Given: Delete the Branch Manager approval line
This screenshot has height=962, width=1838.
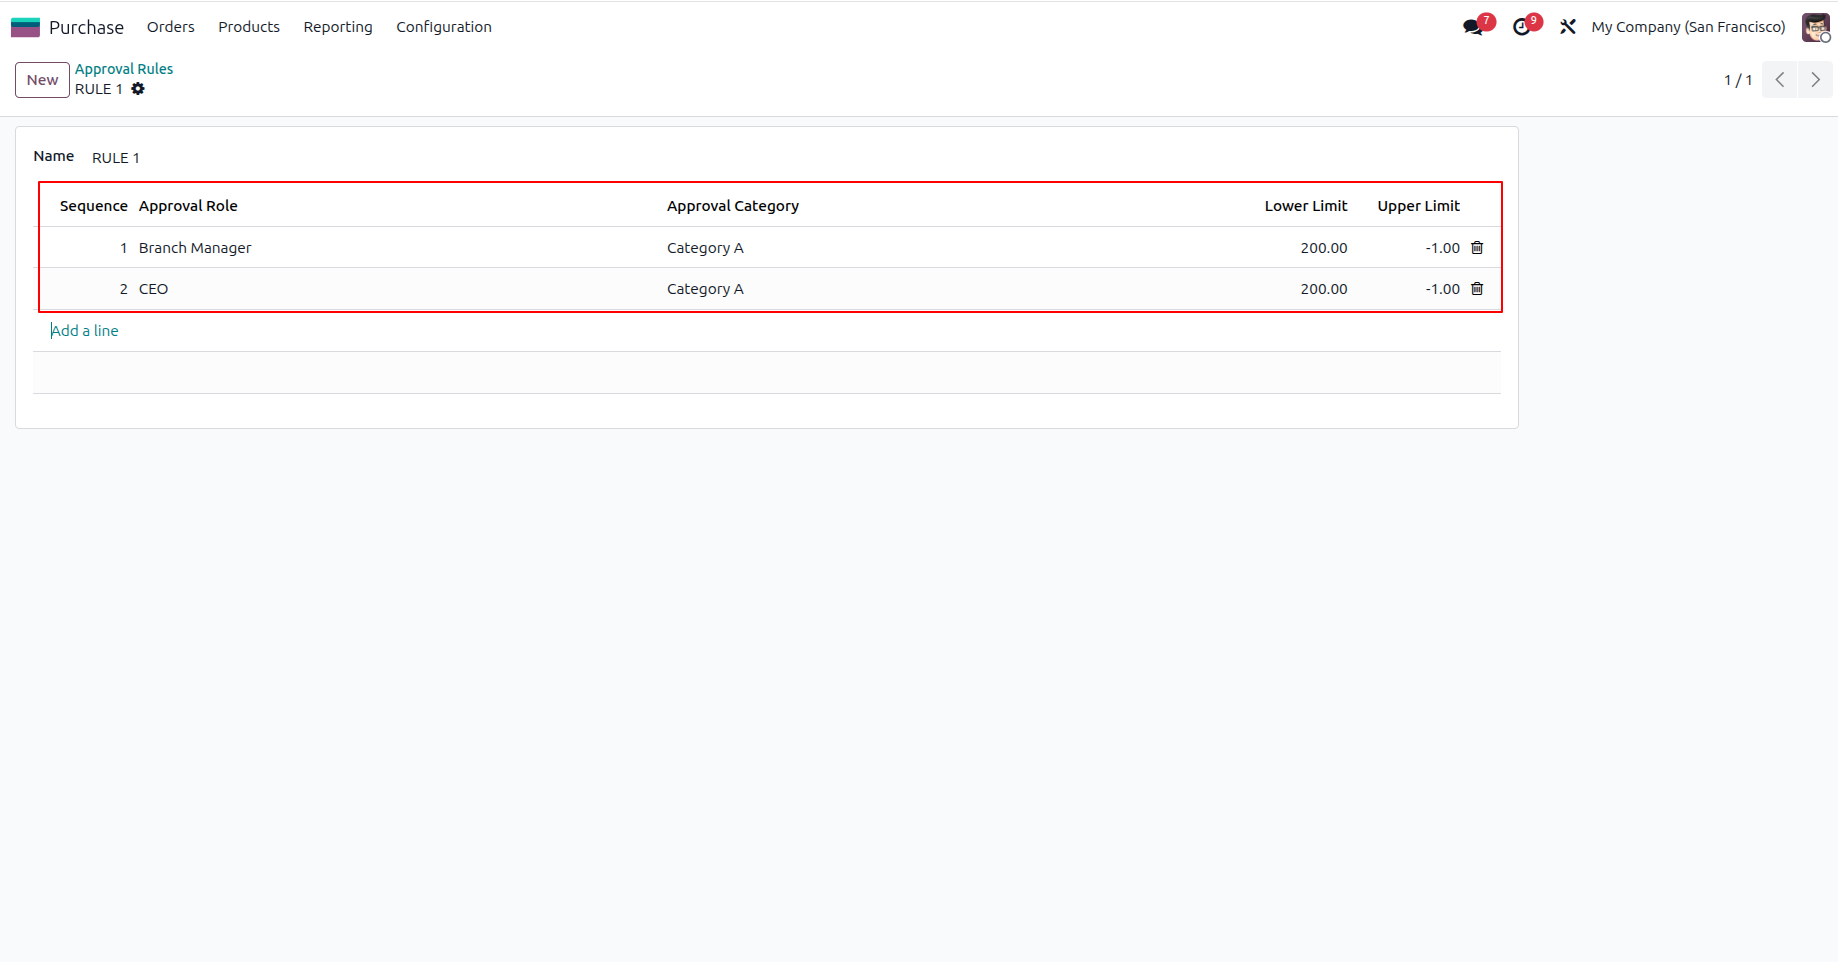Looking at the screenshot, I should tap(1477, 248).
